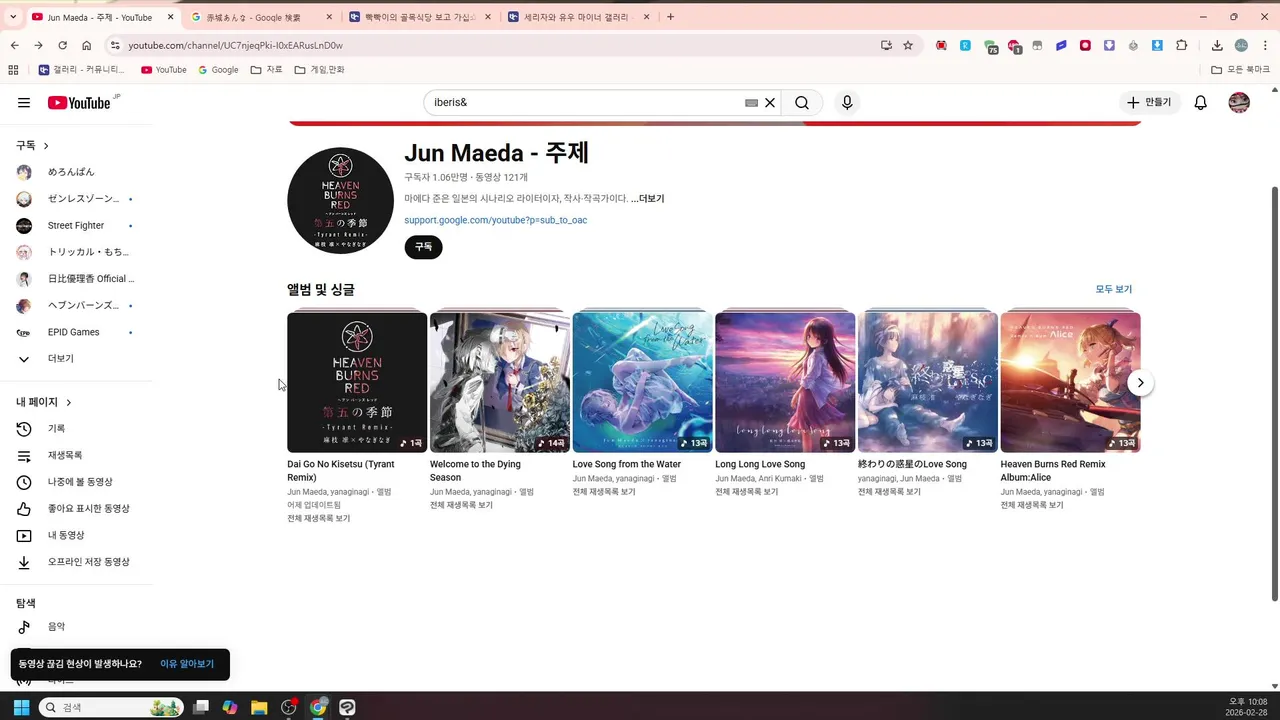Open Street Fighter subscription channel
This screenshot has height=720, width=1280.
tap(76, 226)
